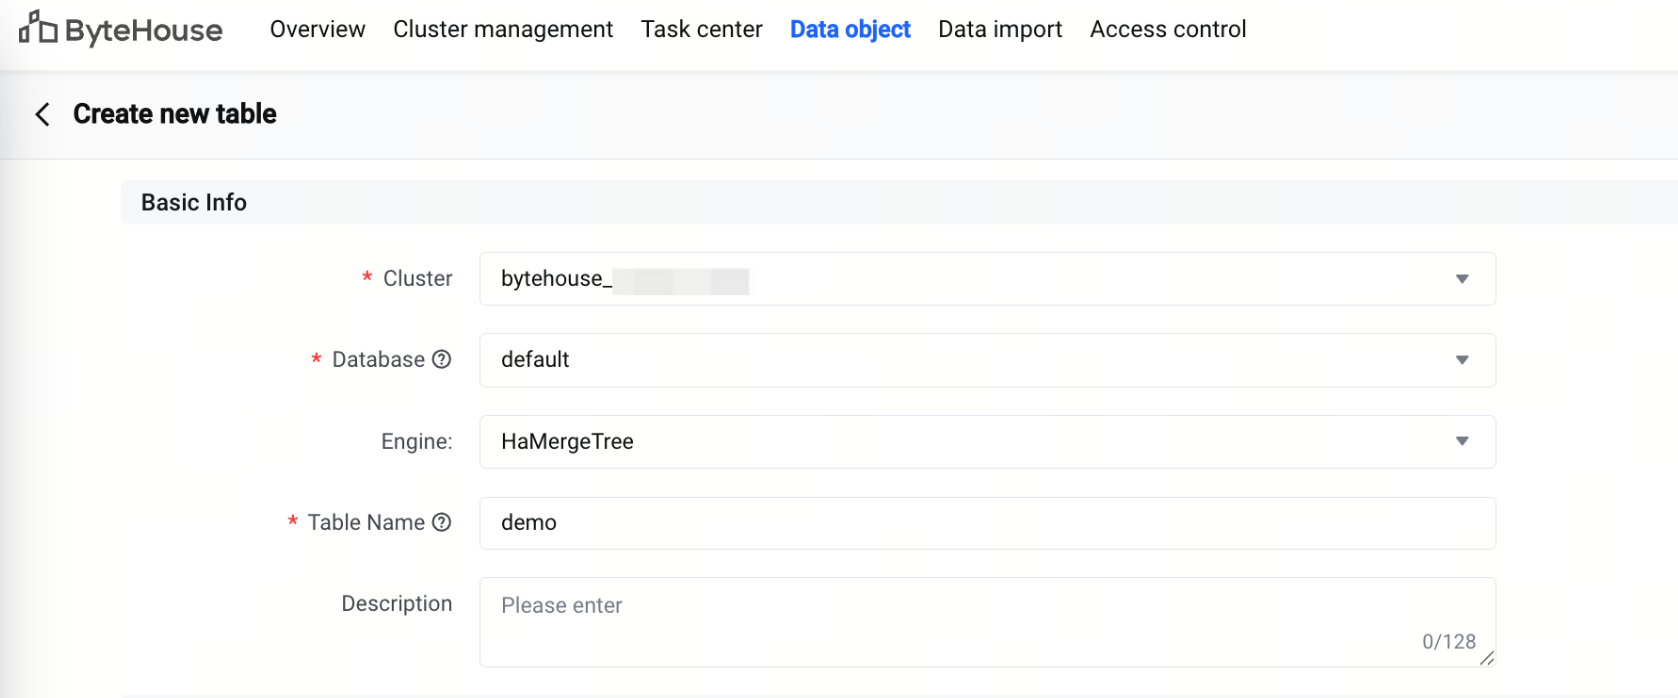Click the ByteHouse logo
This screenshot has height=698, width=1678.
(x=121, y=30)
